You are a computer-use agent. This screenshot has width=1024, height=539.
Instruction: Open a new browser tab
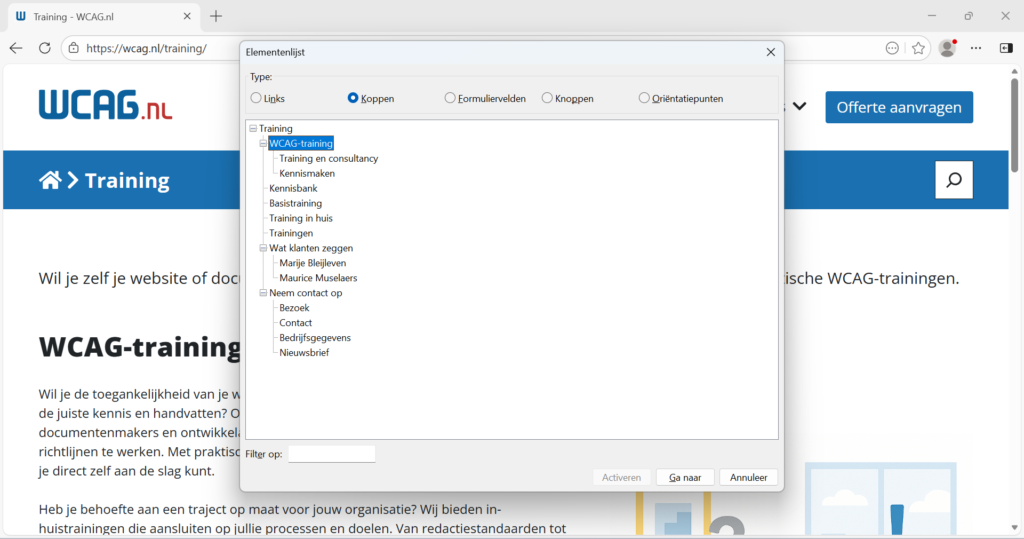coord(216,16)
